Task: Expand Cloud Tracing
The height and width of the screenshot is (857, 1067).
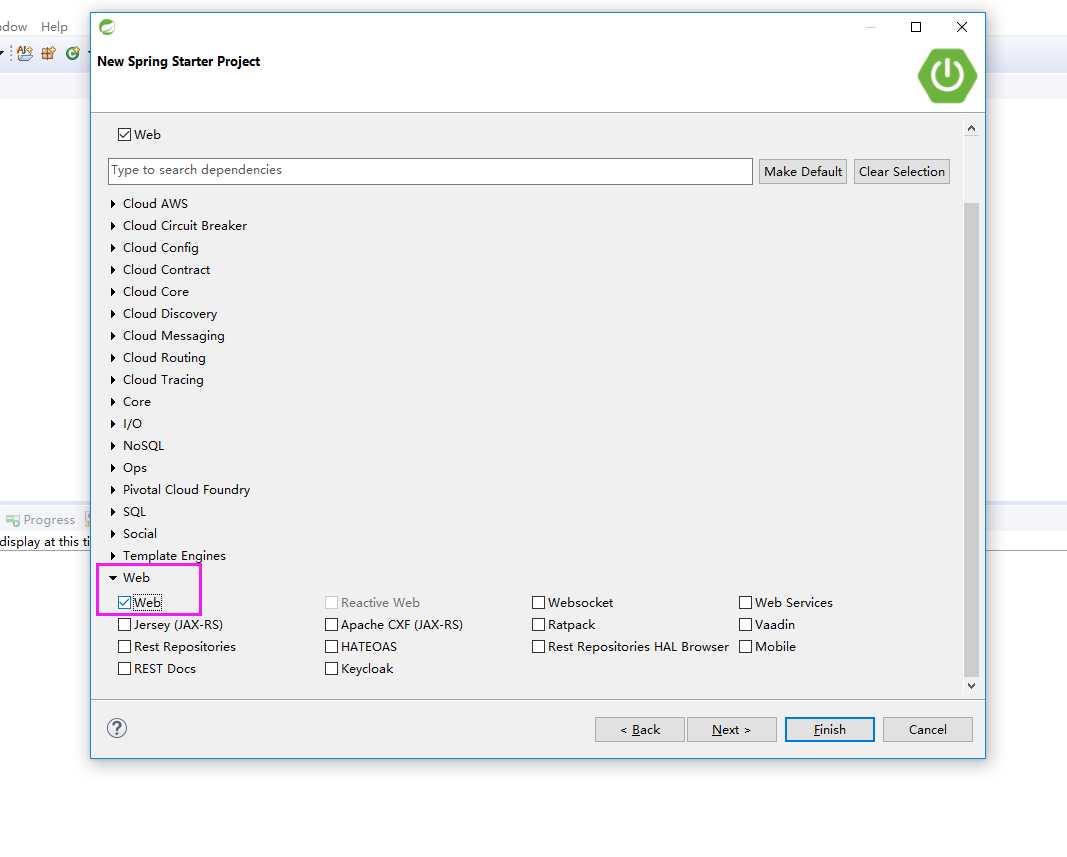Action: (x=113, y=380)
